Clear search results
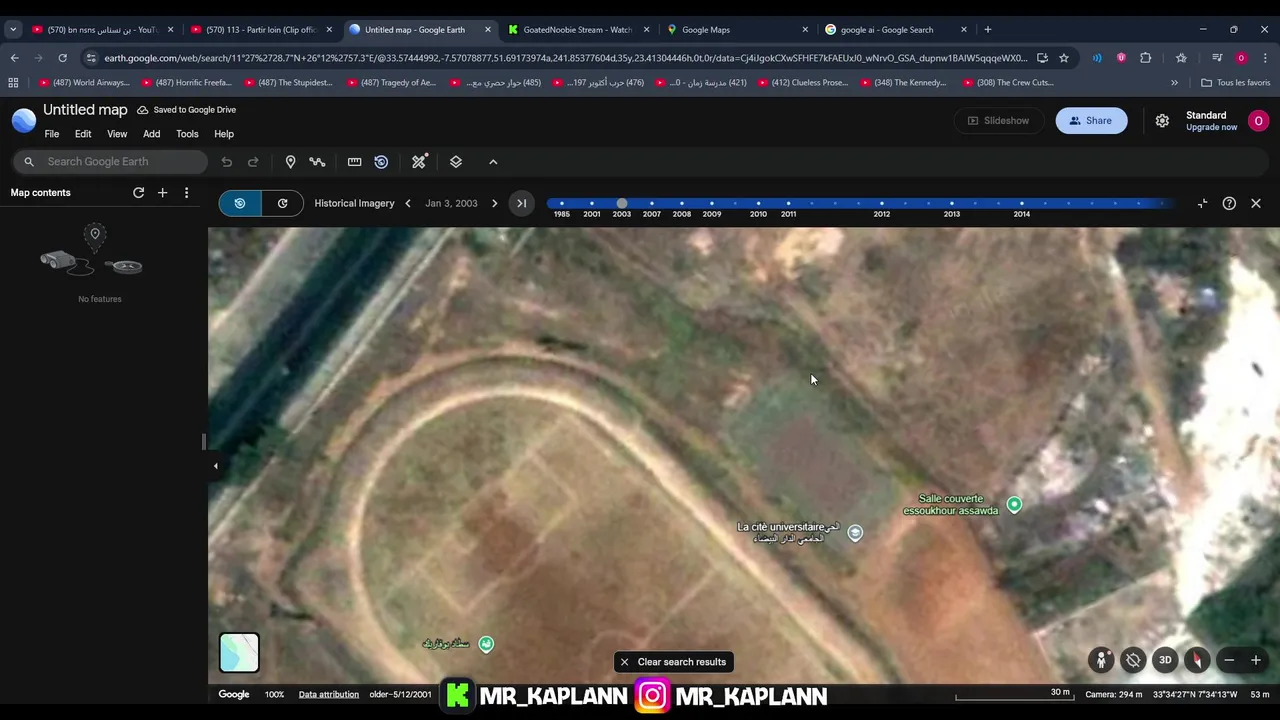 pyautogui.click(x=672, y=662)
